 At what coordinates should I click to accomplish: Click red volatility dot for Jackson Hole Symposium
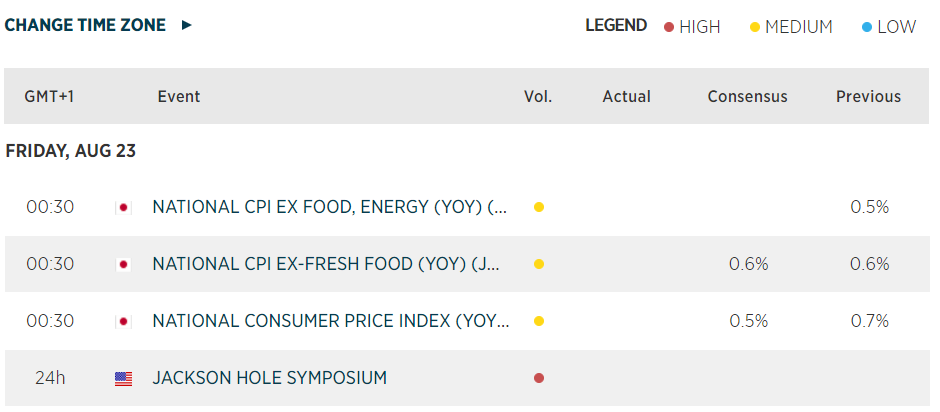(x=538, y=379)
